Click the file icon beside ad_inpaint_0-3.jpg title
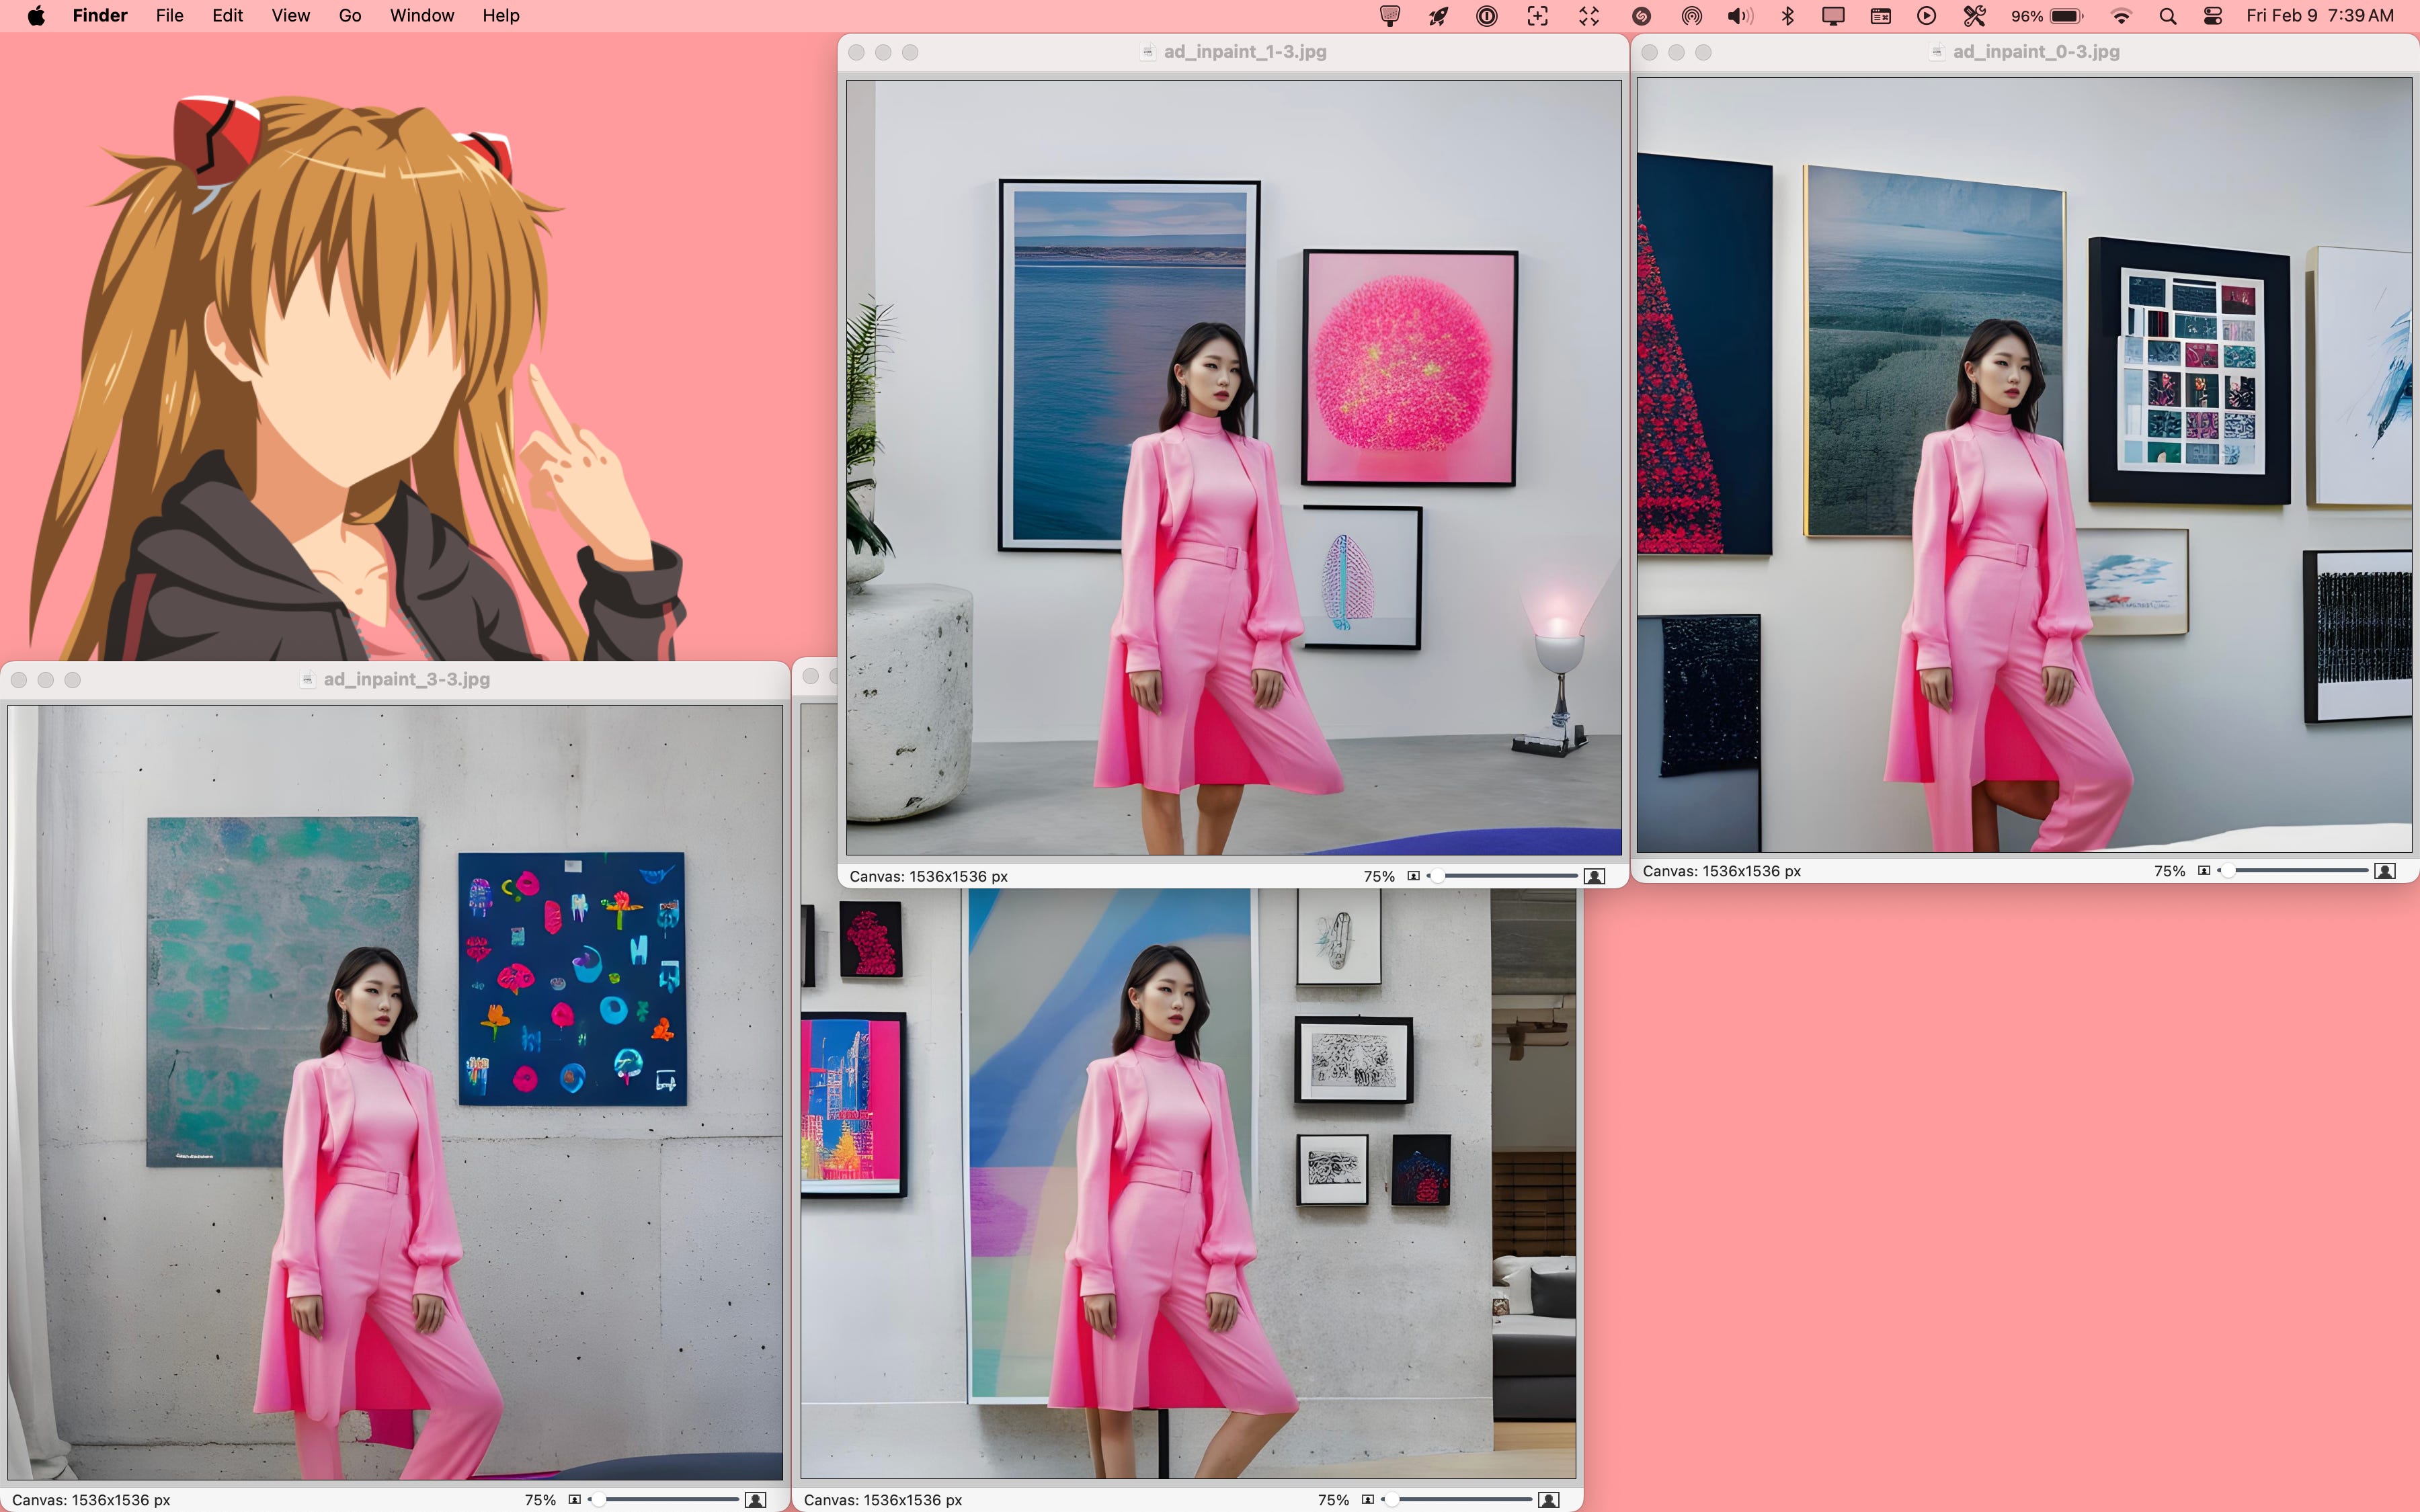This screenshot has height=1512, width=2420. [x=1937, y=52]
